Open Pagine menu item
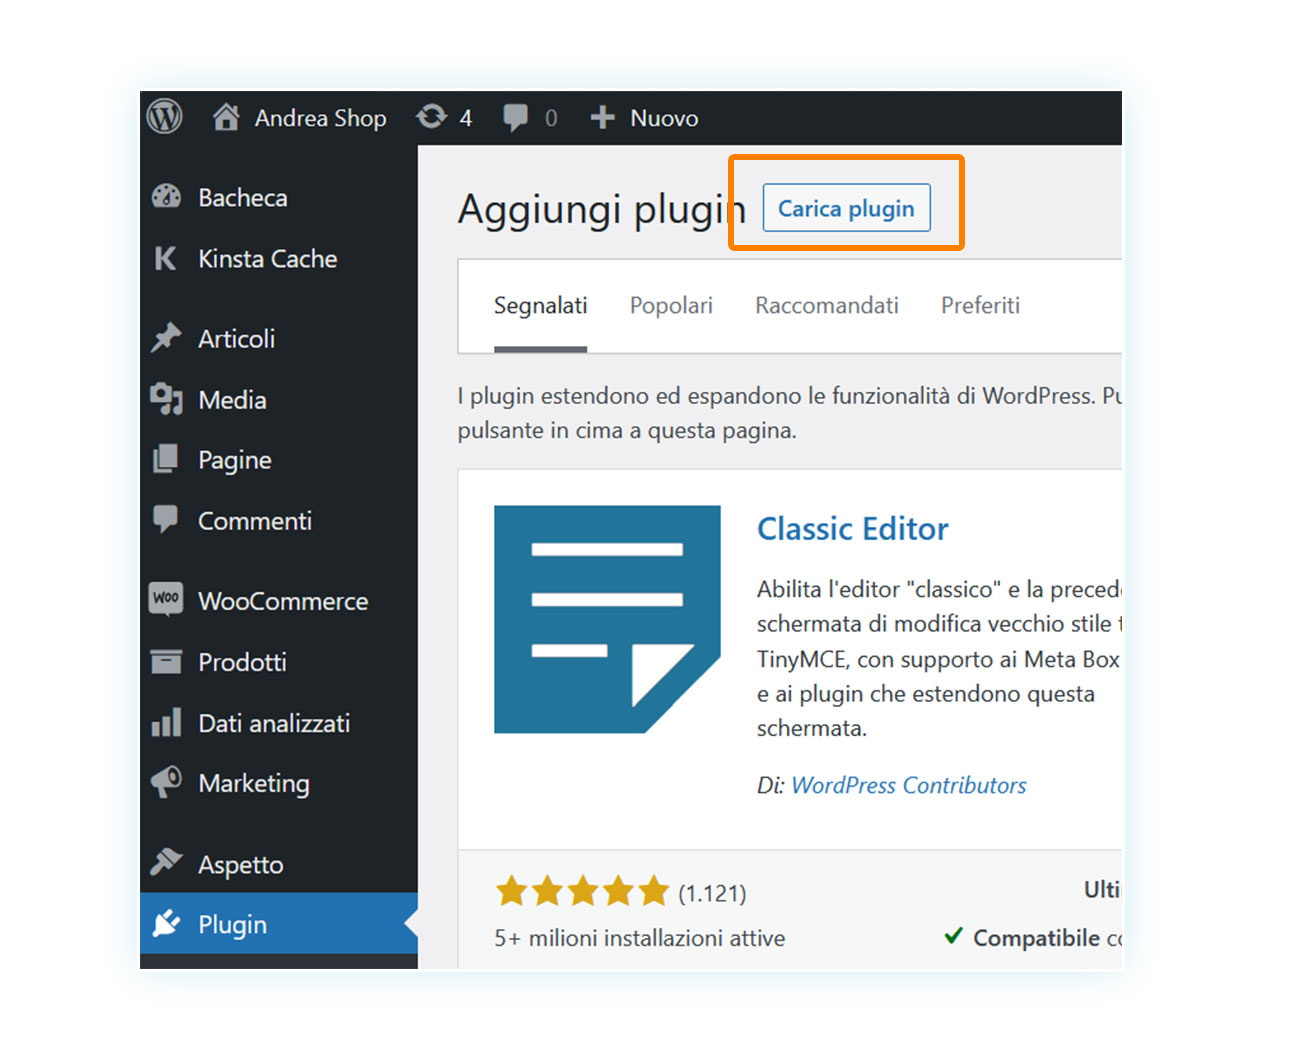Viewport: 1300px width, 1042px height. [x=235, y=460]
